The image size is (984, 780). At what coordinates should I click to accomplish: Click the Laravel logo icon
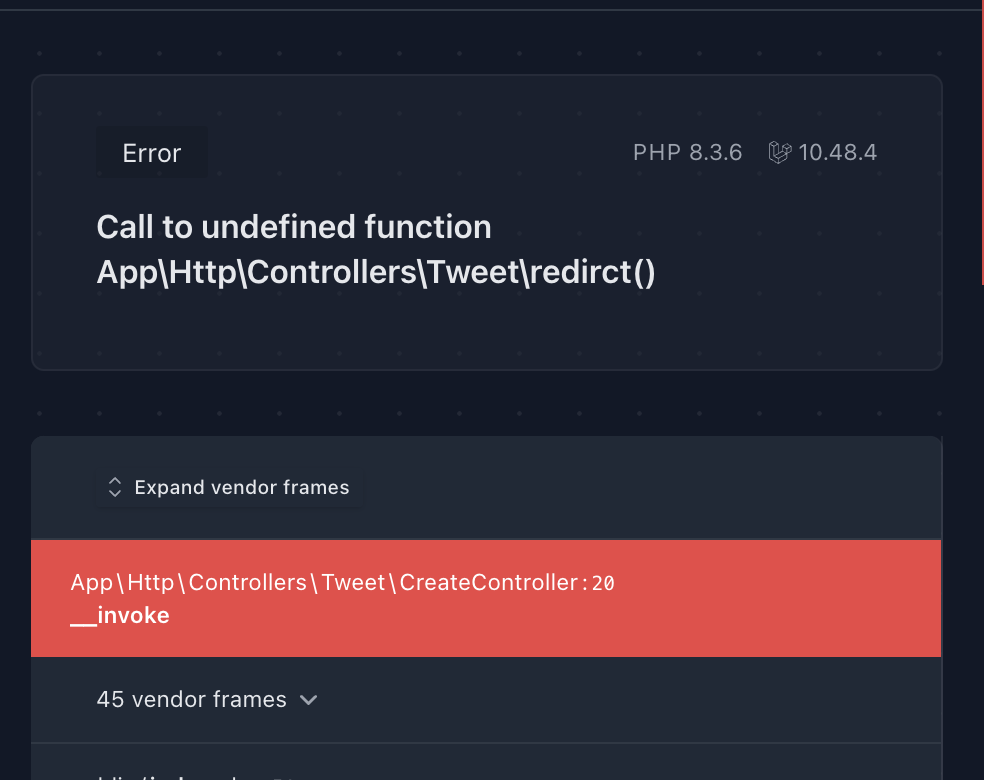click(779, 152)
